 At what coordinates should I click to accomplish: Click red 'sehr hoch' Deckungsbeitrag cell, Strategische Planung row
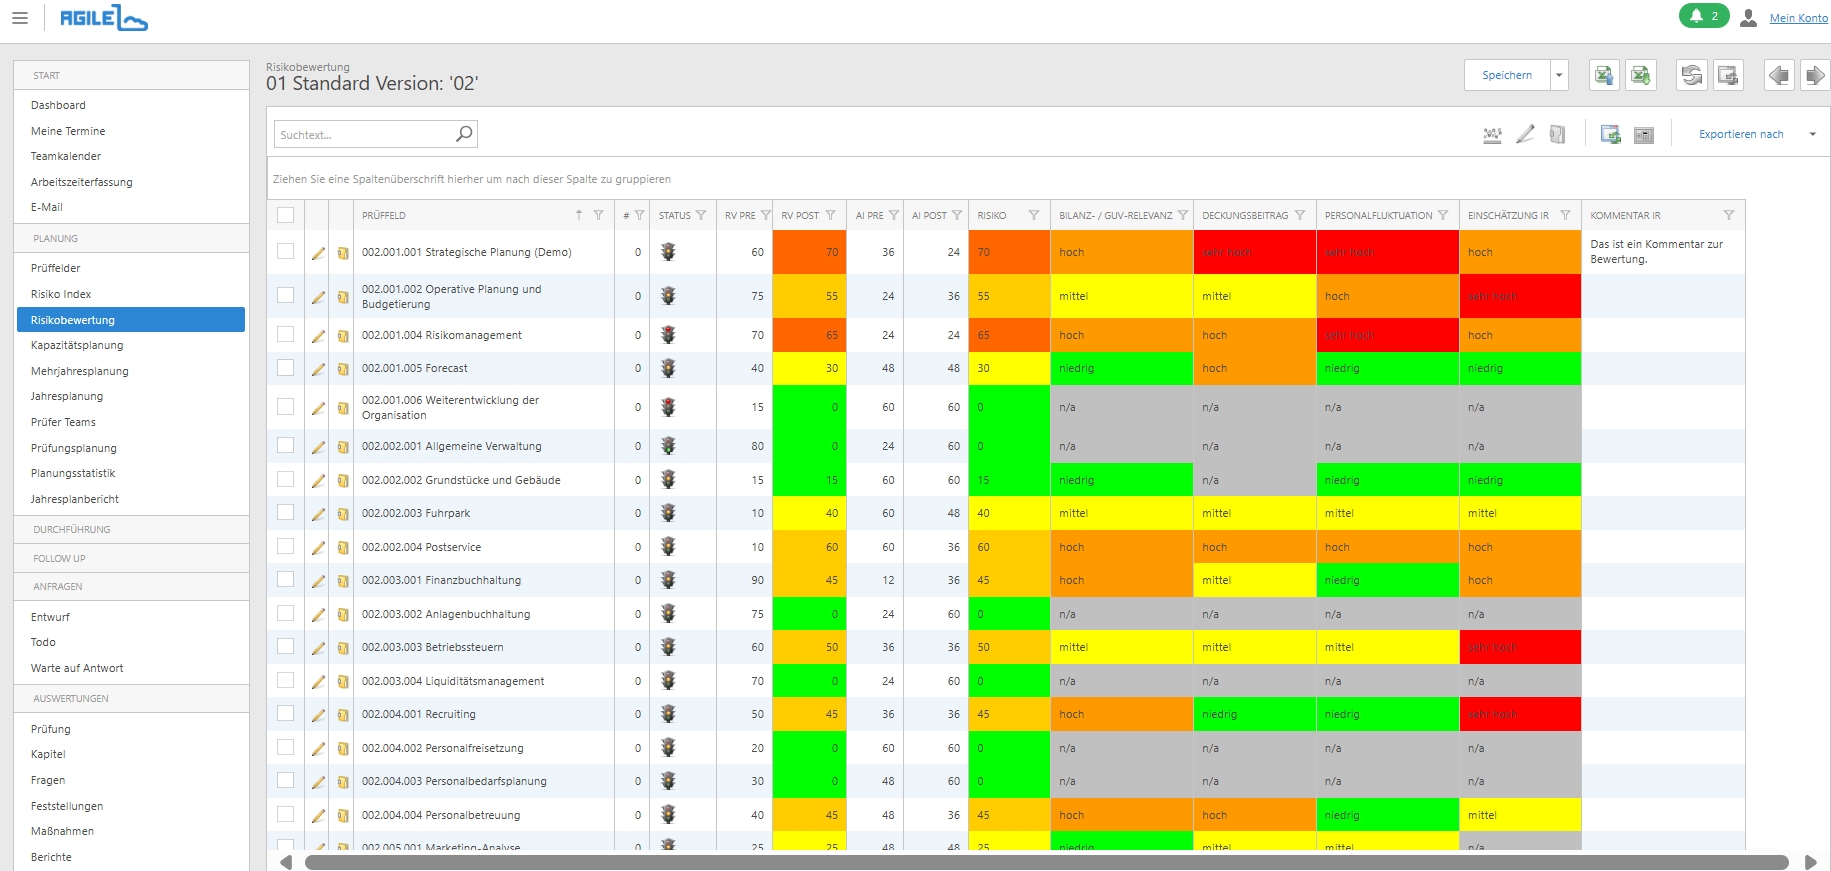(1254, 252)
